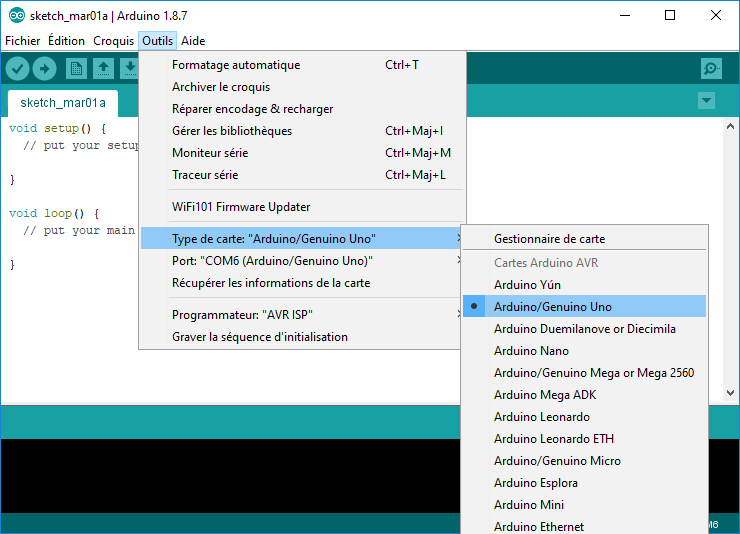Select Arduino Duemilanove or Diecimila board

click(x=584, y=329)
